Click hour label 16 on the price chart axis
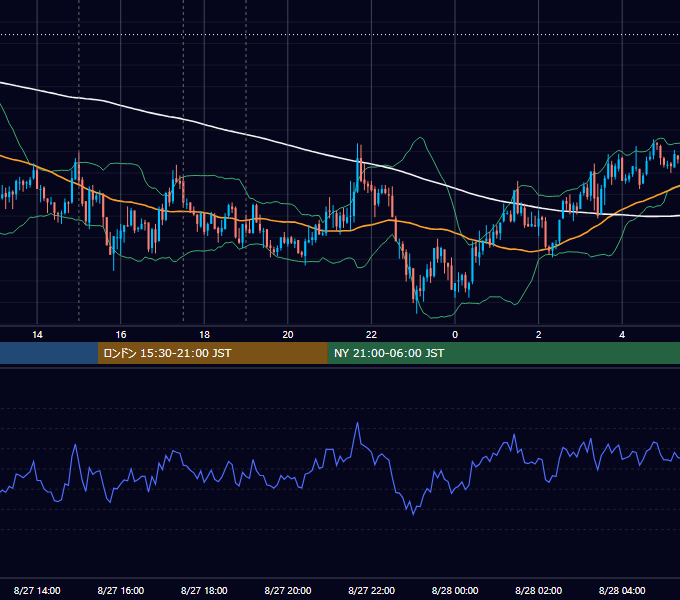The height and width of the screenshot is (600, 680). pyautogui.click(x=121, y=335)
